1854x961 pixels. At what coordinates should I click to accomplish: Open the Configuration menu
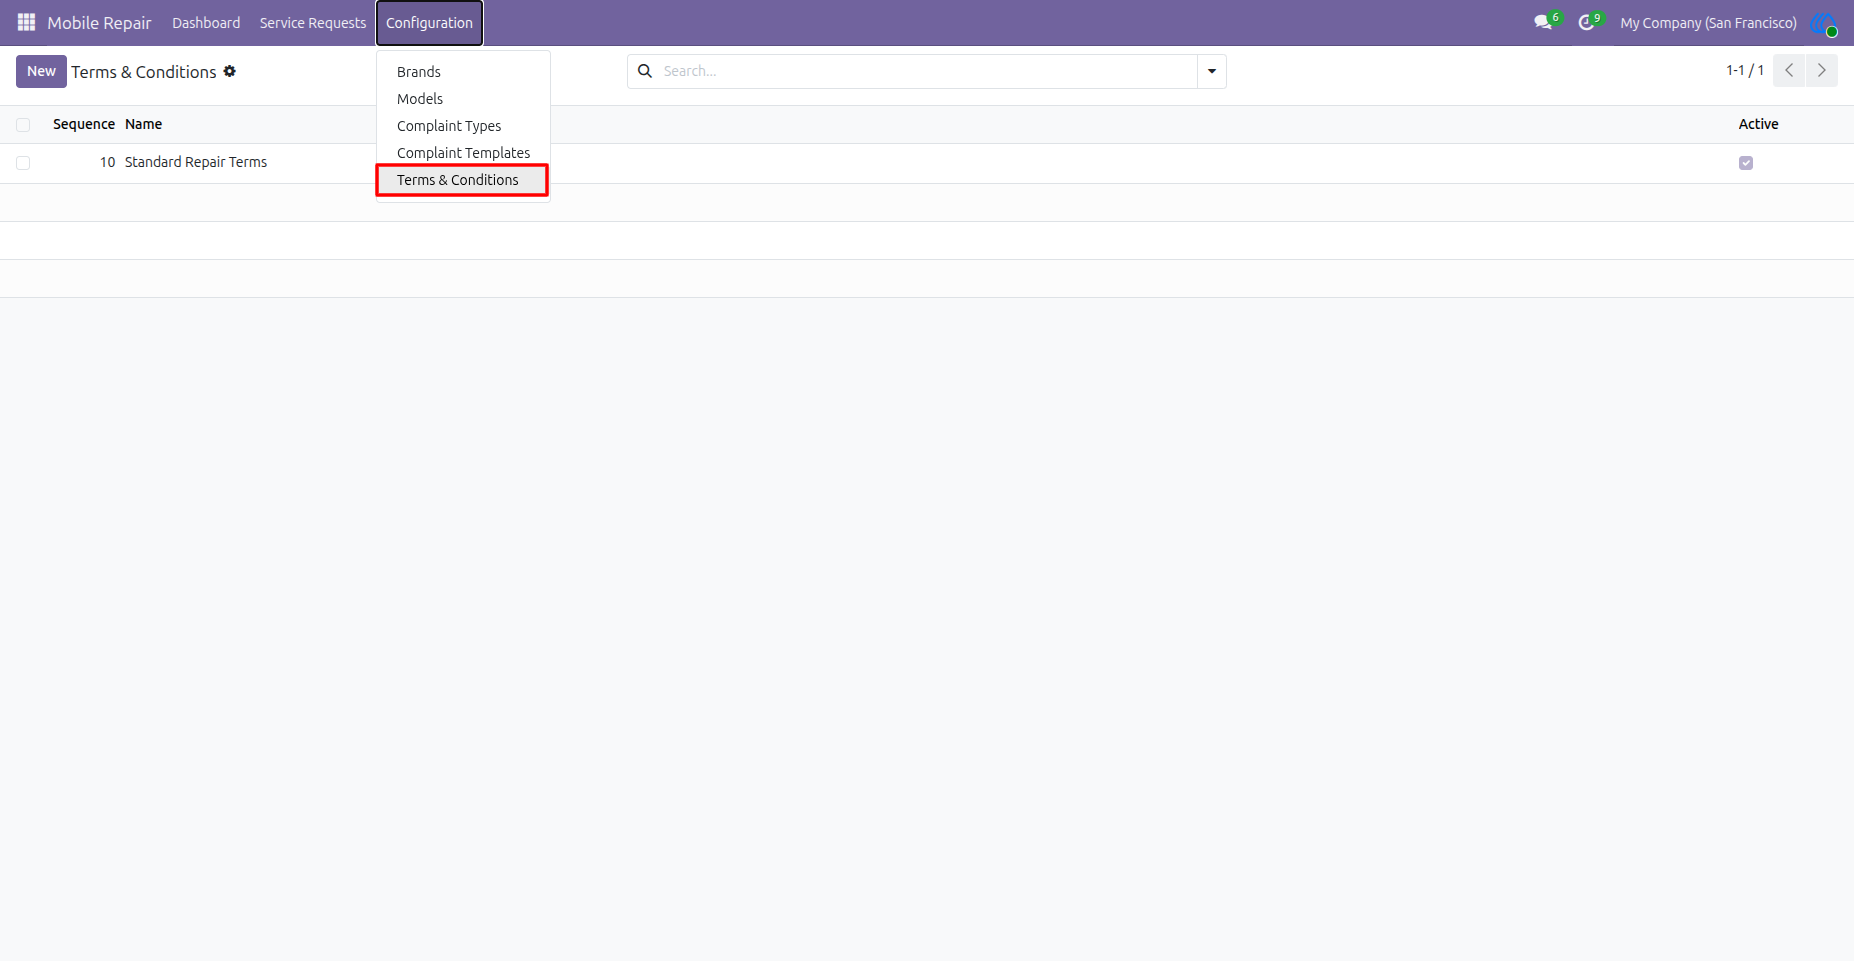pyautogui.click(x=430, y=23)
